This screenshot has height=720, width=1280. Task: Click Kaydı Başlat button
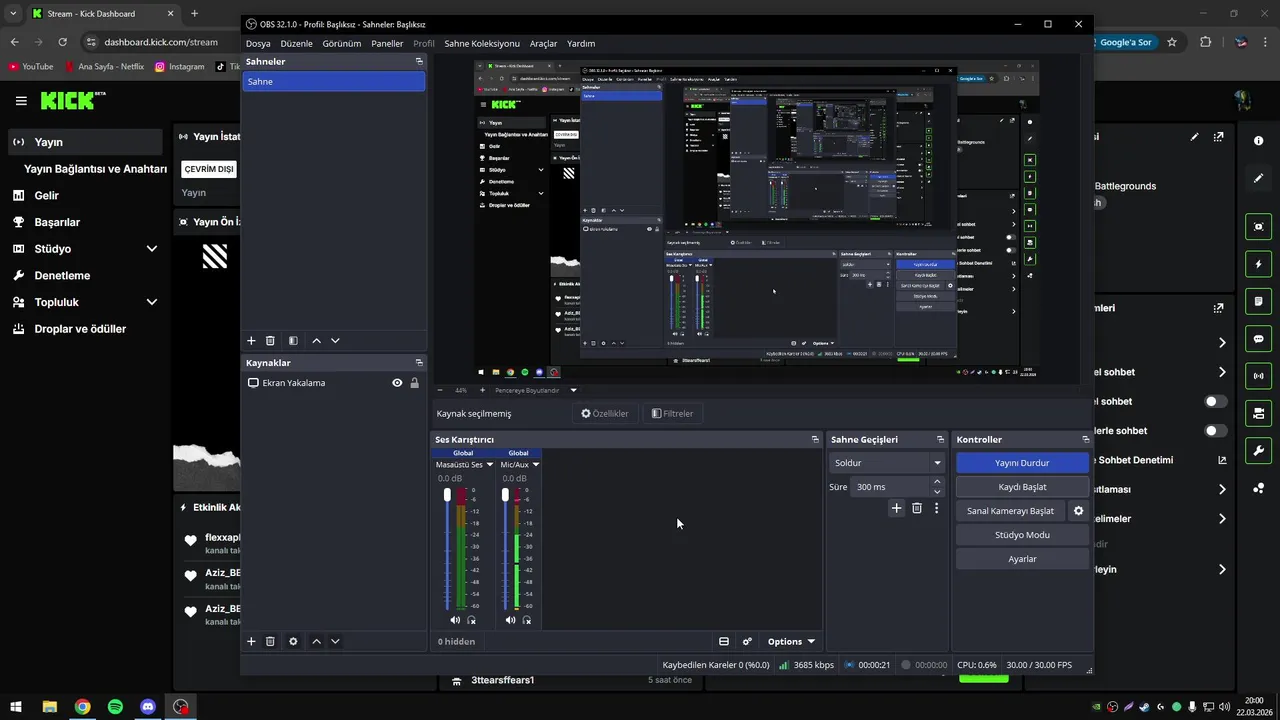pos(1022,487)
